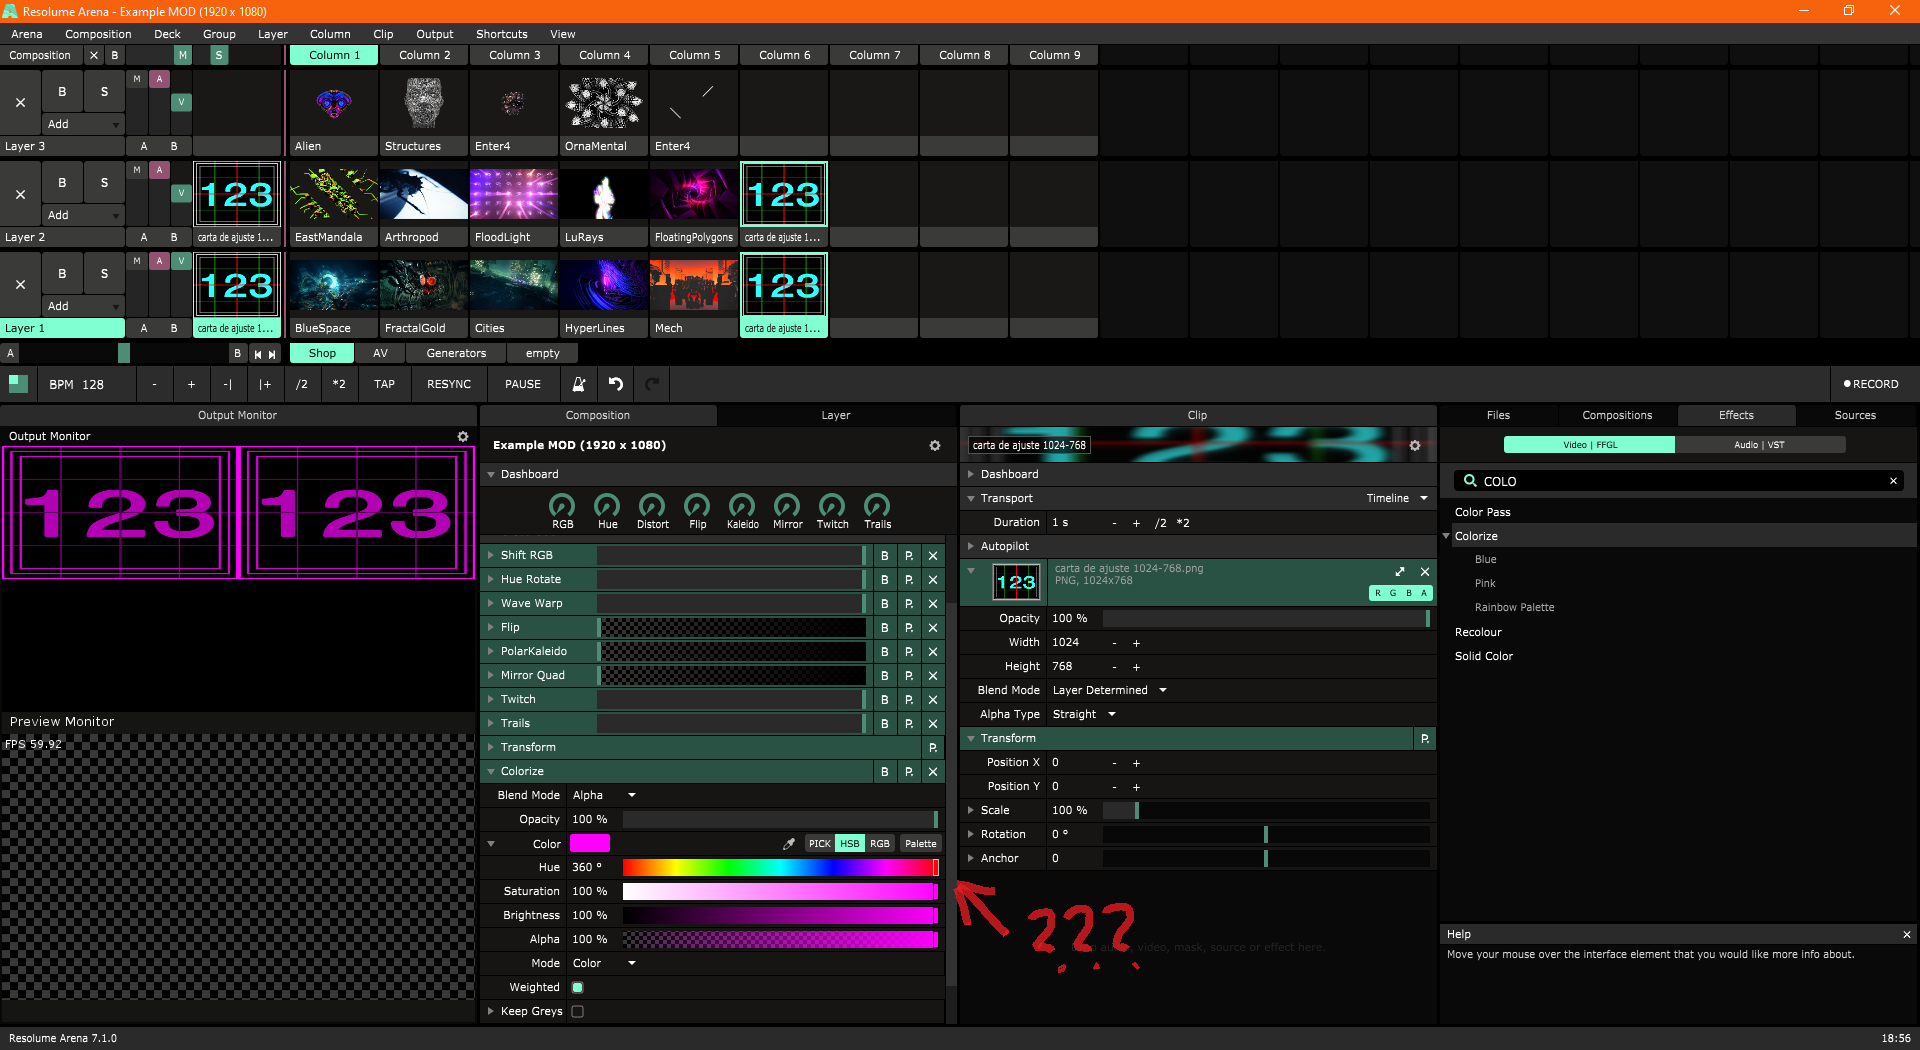This screenshot has width=1920, height=1050.
Task: Switch to the Sources tab
Action: tap(1855, 416)
